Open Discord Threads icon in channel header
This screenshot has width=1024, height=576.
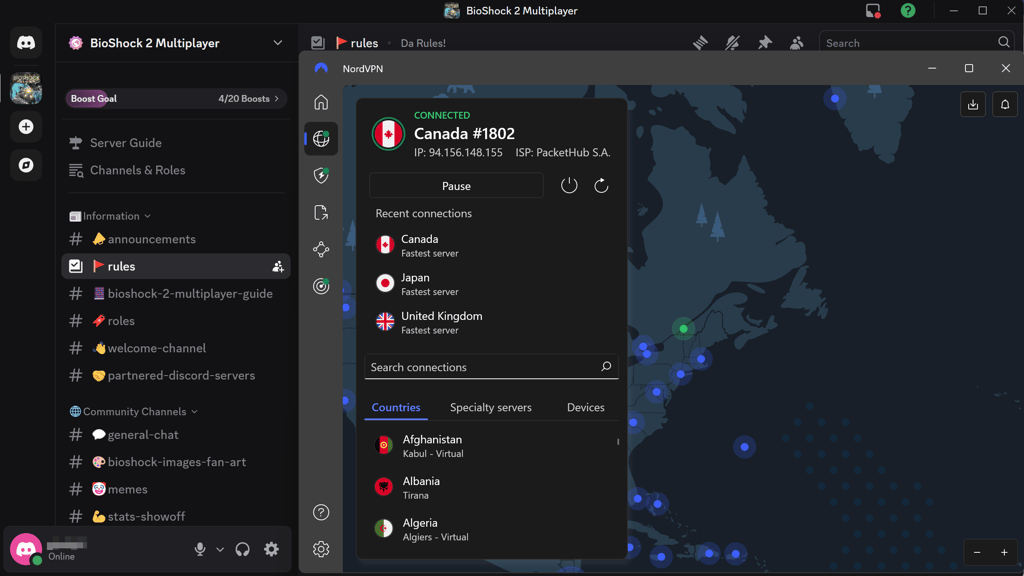(700, 43)
